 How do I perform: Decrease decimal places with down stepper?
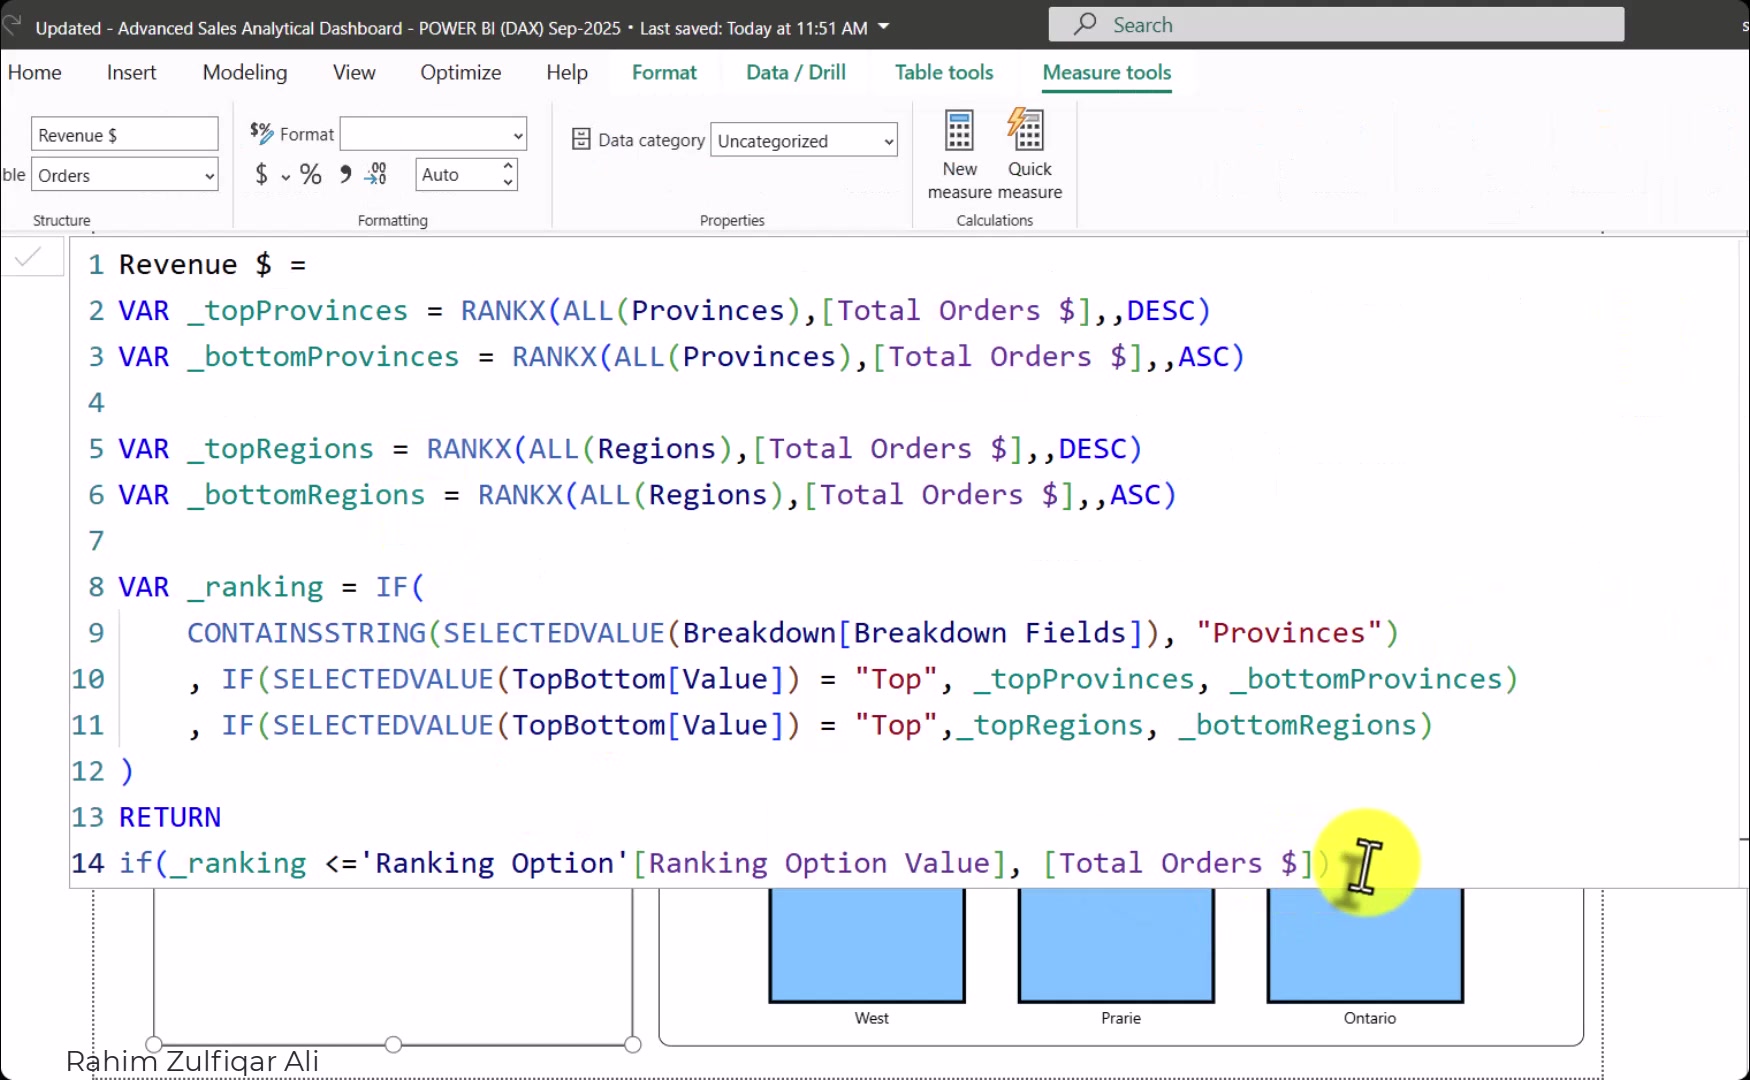pos(508,182)
